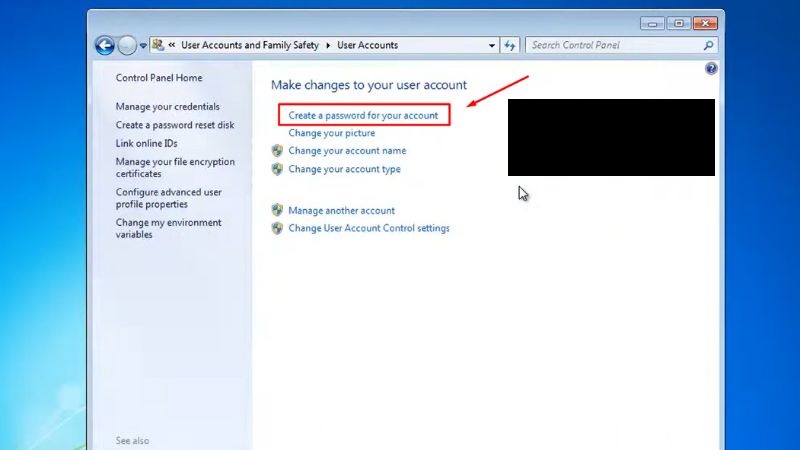Click Change your account name link
Image resolution: width=800 pixels, height=450 pixels.
(347, 151)
